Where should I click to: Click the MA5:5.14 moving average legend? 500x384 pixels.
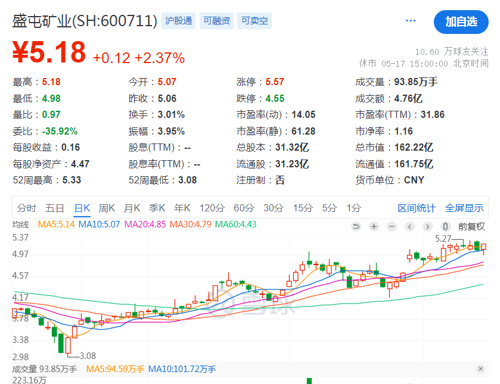(56, 224)
